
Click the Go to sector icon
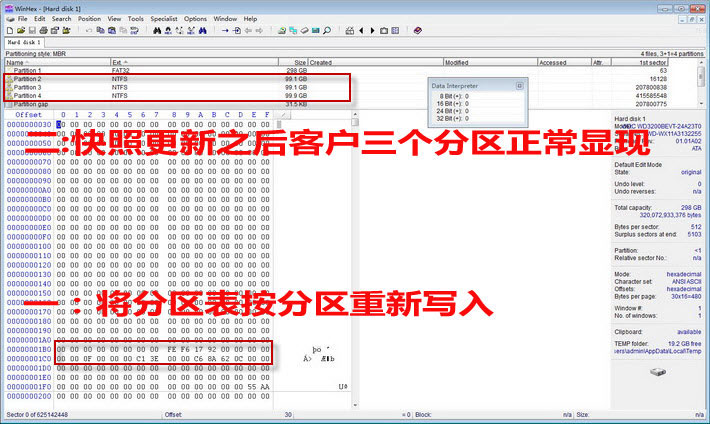click(x=236, y=30)
